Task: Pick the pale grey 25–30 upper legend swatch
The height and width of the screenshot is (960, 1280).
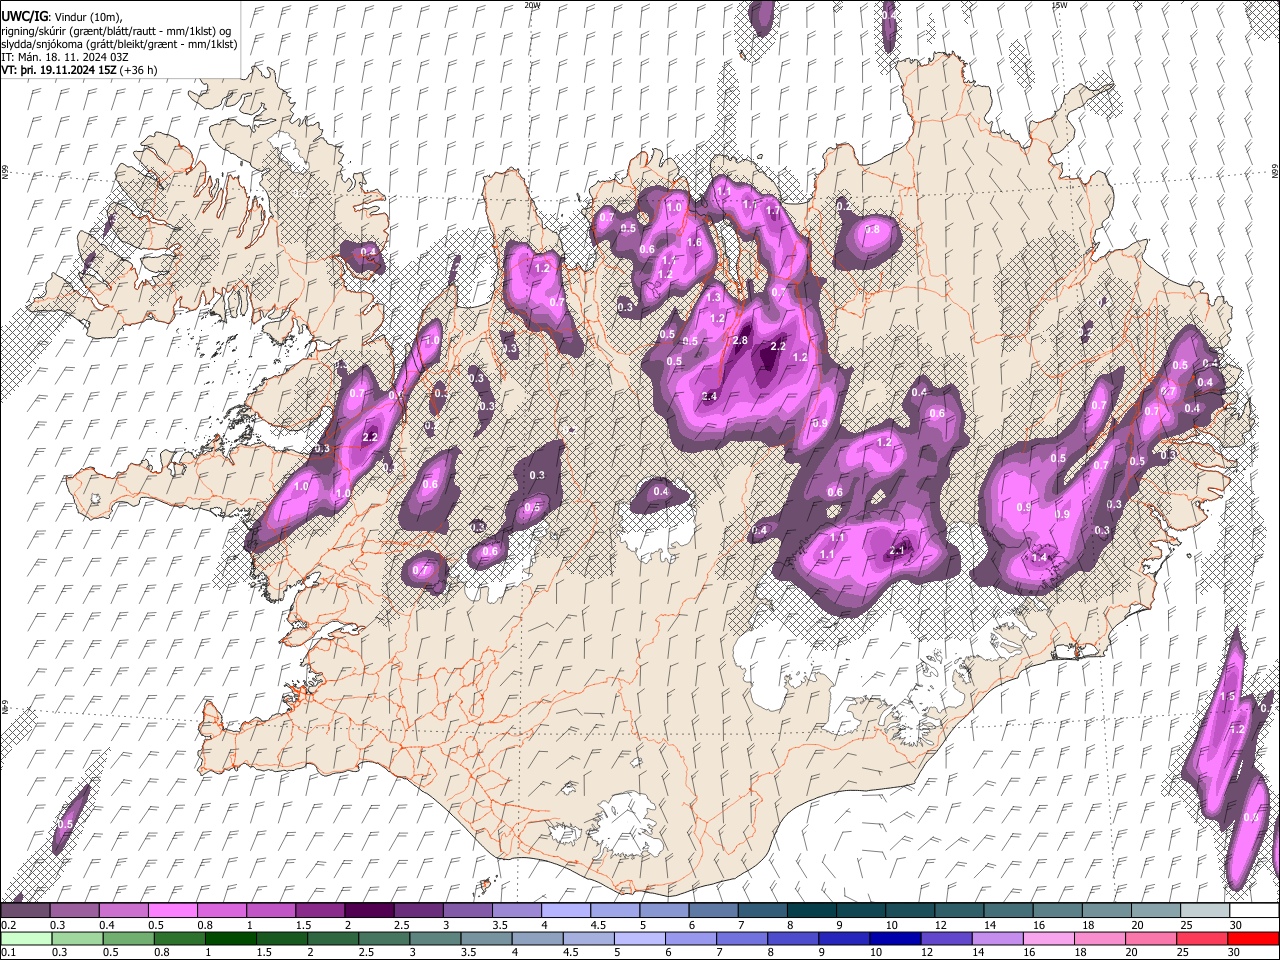Action: point(1204,910)
